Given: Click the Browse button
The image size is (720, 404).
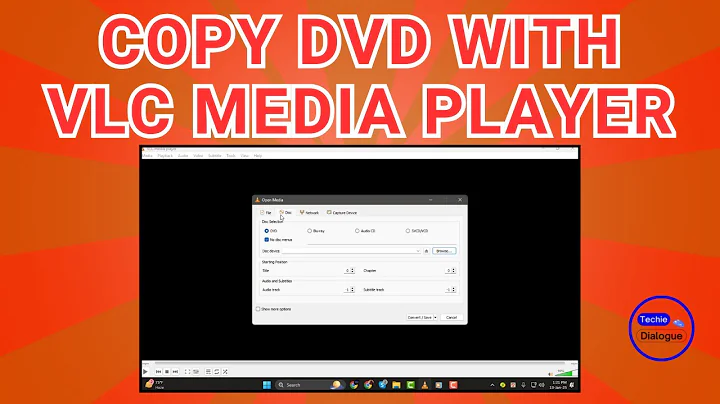Looking at the screenshot, I should click(444, 251).
